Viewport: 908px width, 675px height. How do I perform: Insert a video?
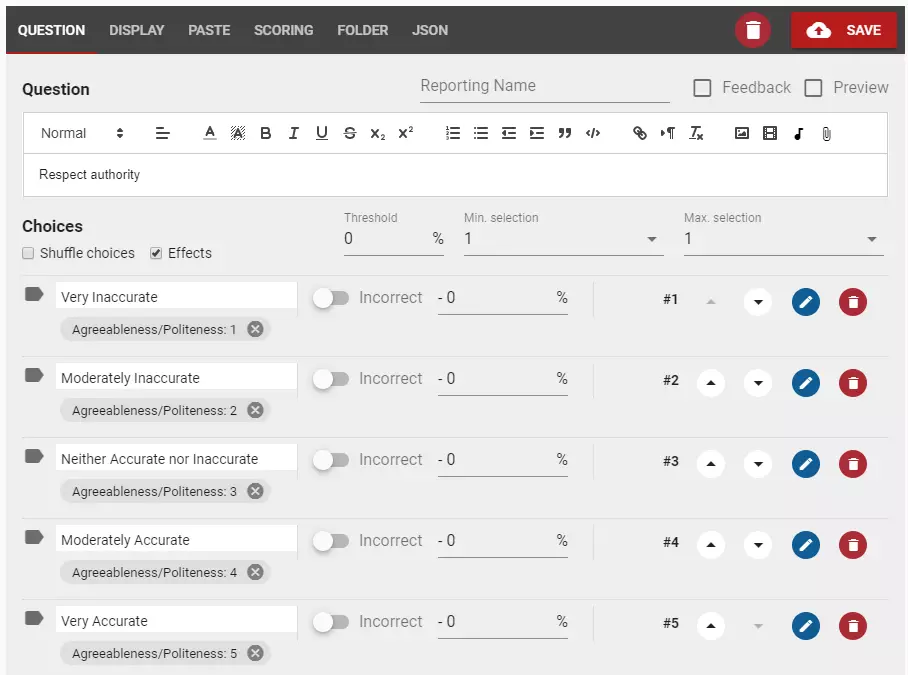pos(770,133)
